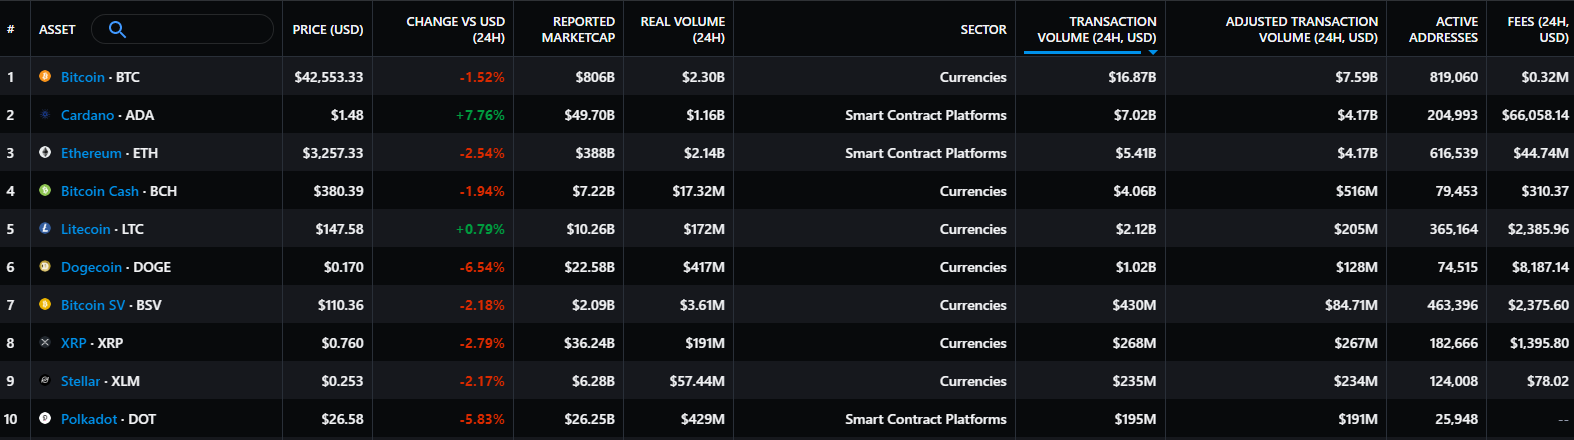This screenshot has height=440, width=1574.
Task: Click the Polkadot coin icon
Action: click(45, 419)
